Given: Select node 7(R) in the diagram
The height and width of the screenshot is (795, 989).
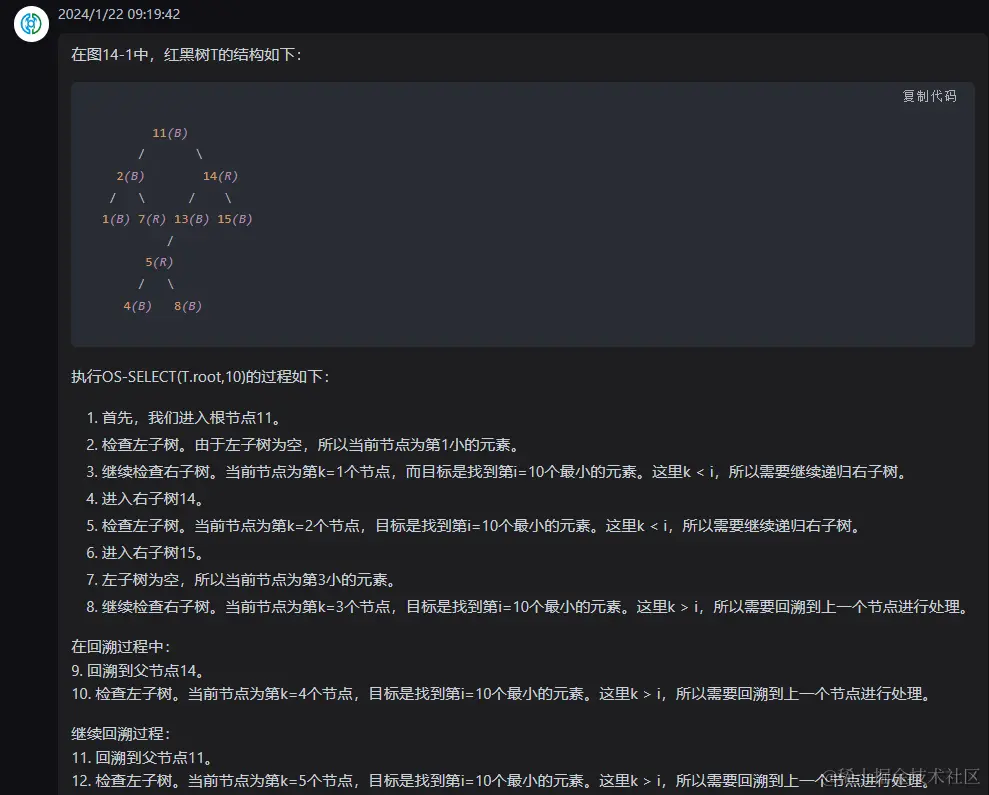Looking at the screenshot, I should [x=152, y=218].
